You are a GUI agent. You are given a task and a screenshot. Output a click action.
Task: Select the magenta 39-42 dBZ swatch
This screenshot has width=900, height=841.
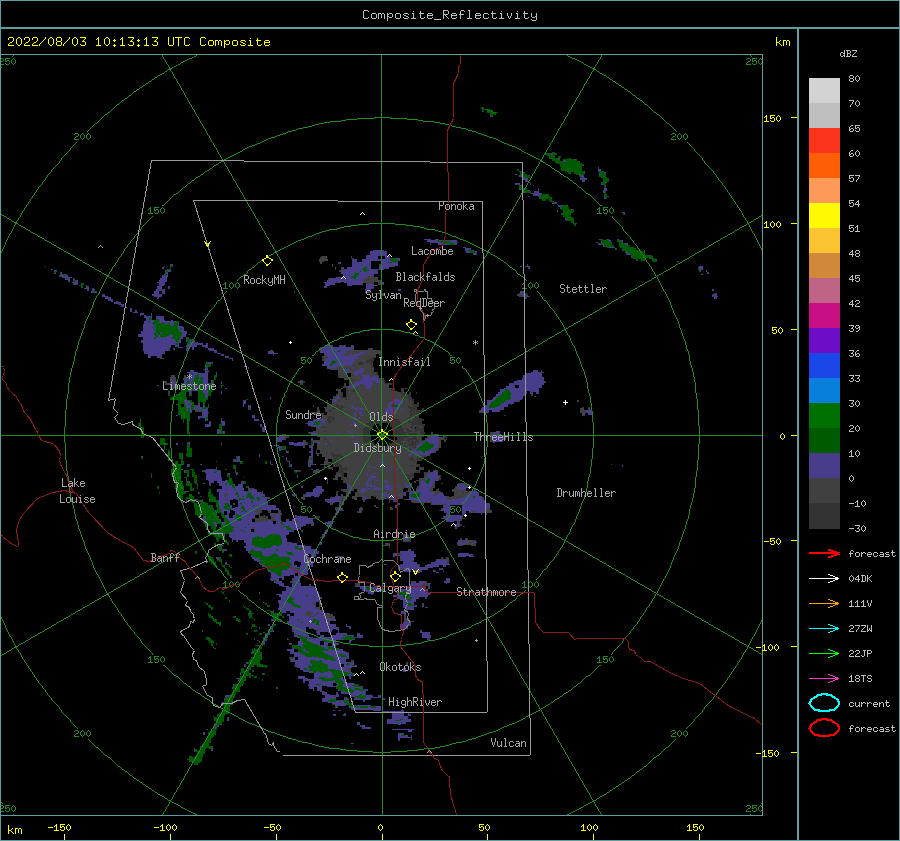[x=824, y=315]
